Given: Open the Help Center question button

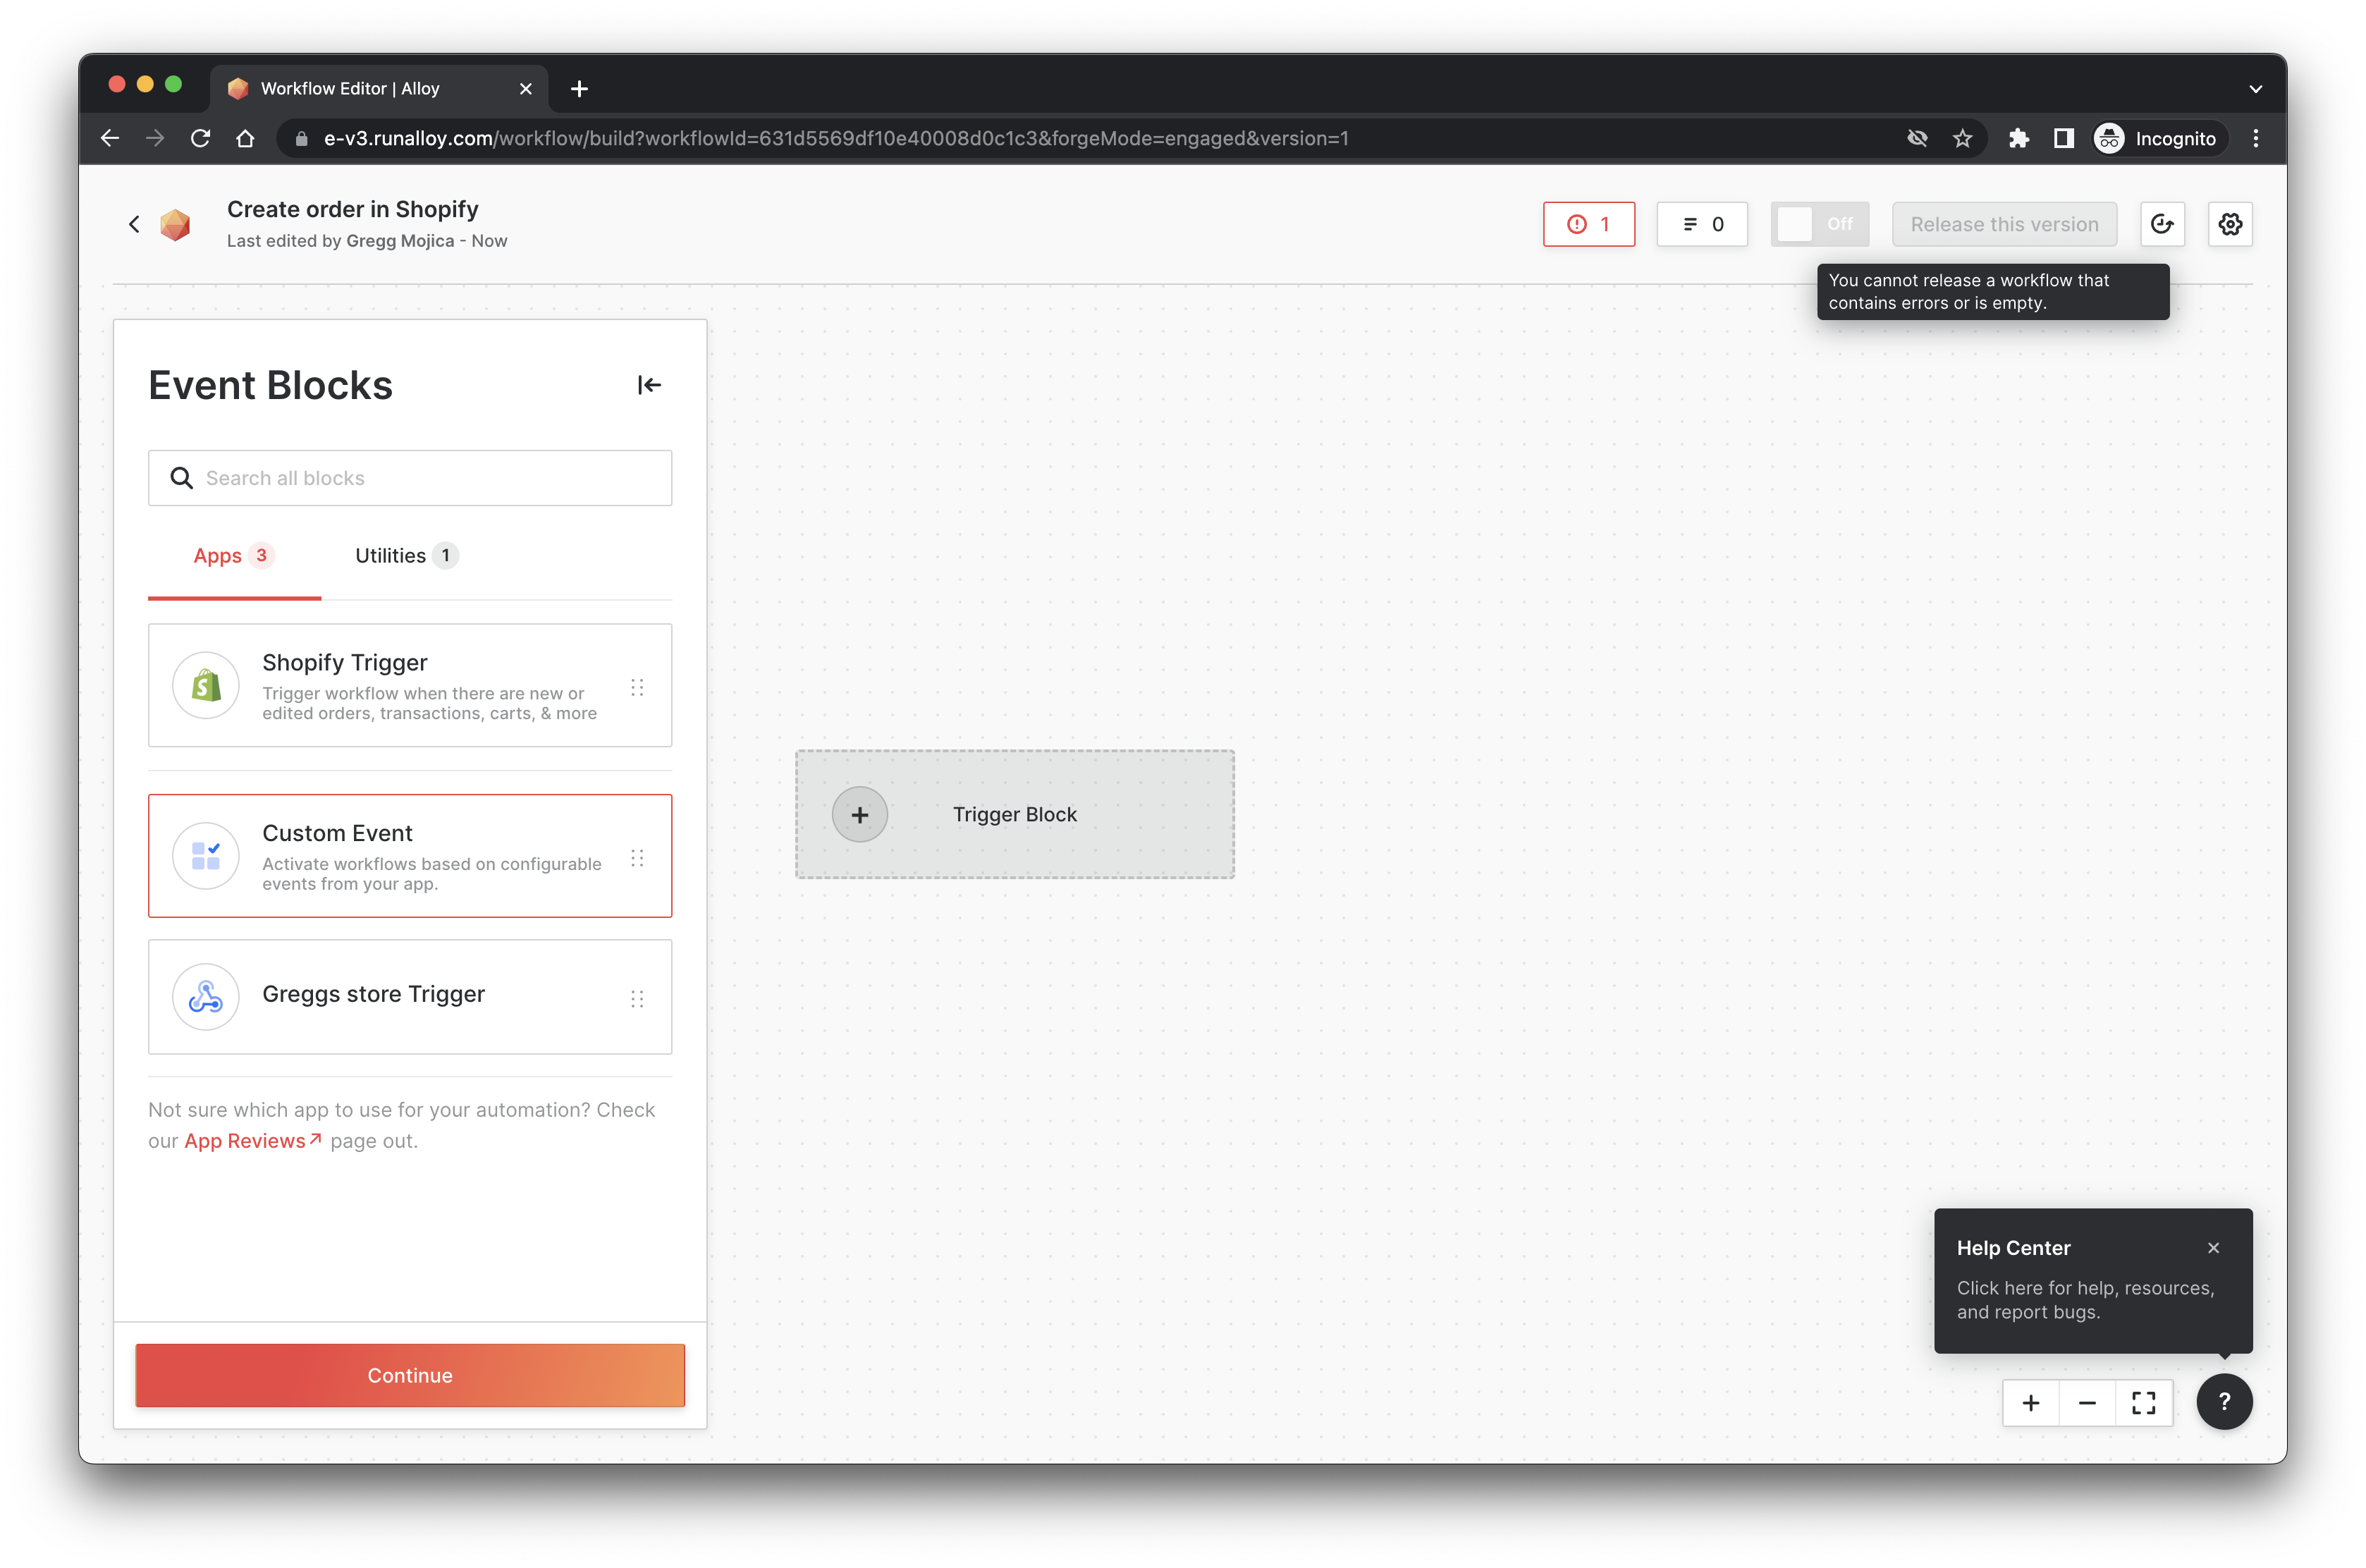Looking at the screenshot, I should coord(2224,1402).
